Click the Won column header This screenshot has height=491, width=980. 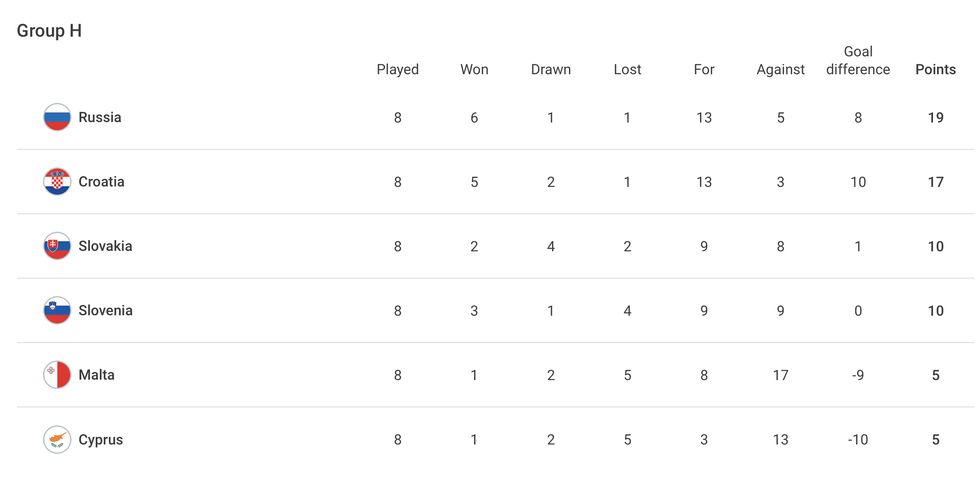474,70
